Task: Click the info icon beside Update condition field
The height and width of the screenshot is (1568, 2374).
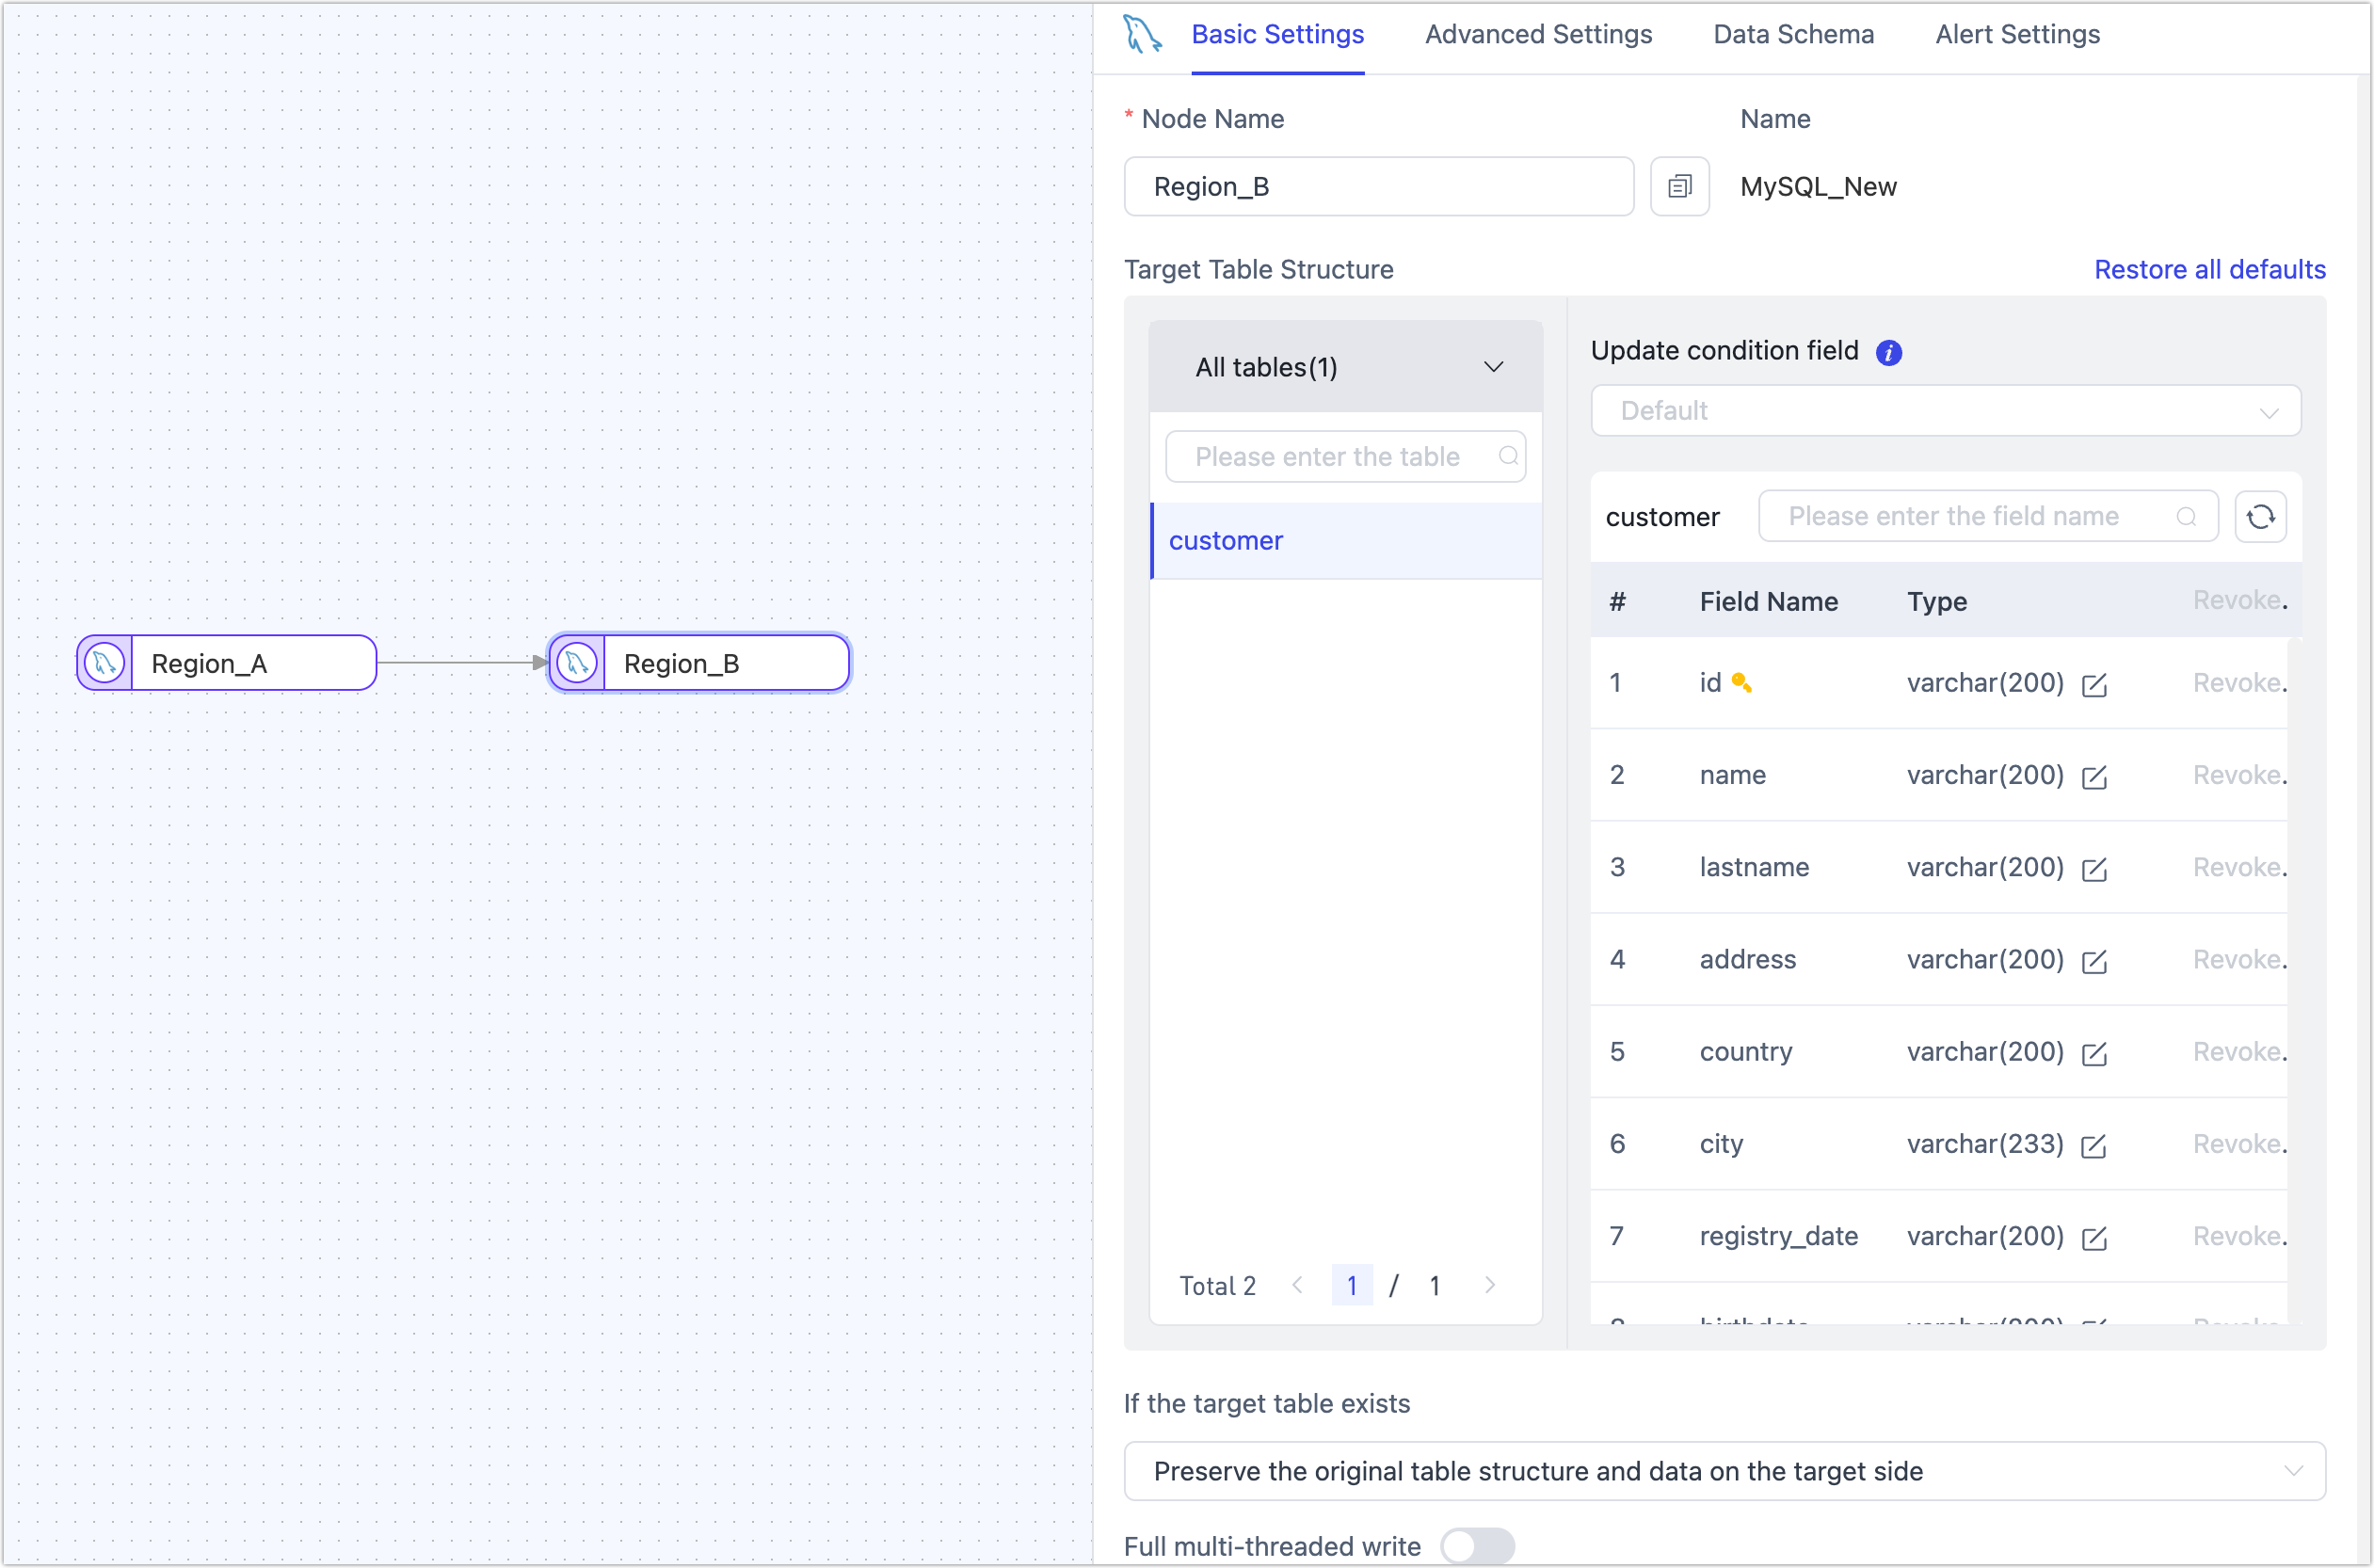Action: pos(1888,352)
